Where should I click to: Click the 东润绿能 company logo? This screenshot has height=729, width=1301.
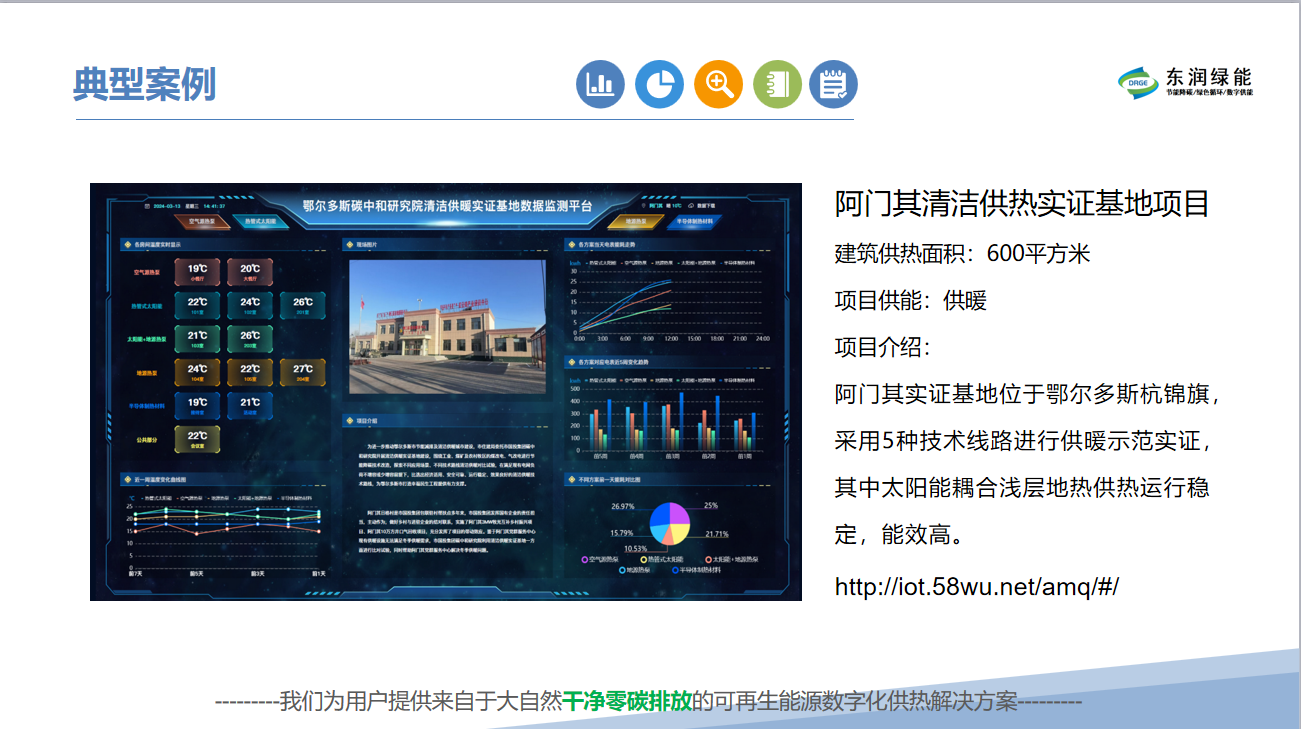click(x=1185, y=82)
